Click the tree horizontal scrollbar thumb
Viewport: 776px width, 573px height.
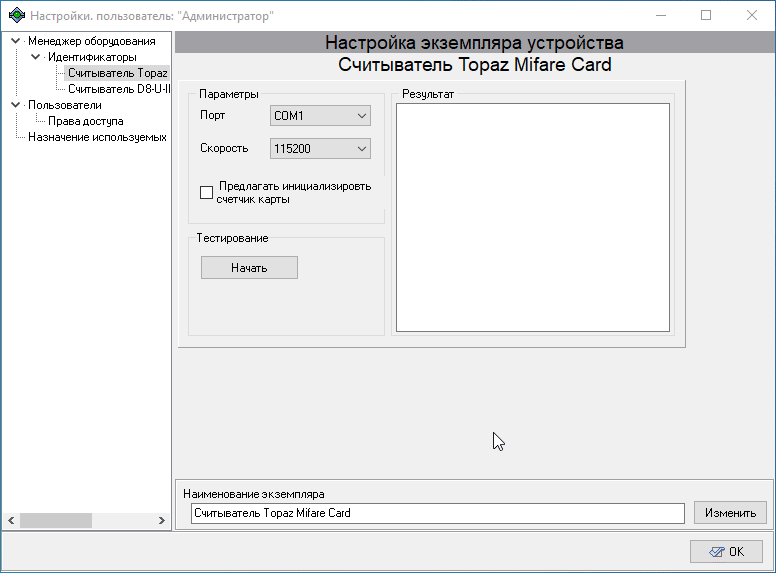pos(56,521)
